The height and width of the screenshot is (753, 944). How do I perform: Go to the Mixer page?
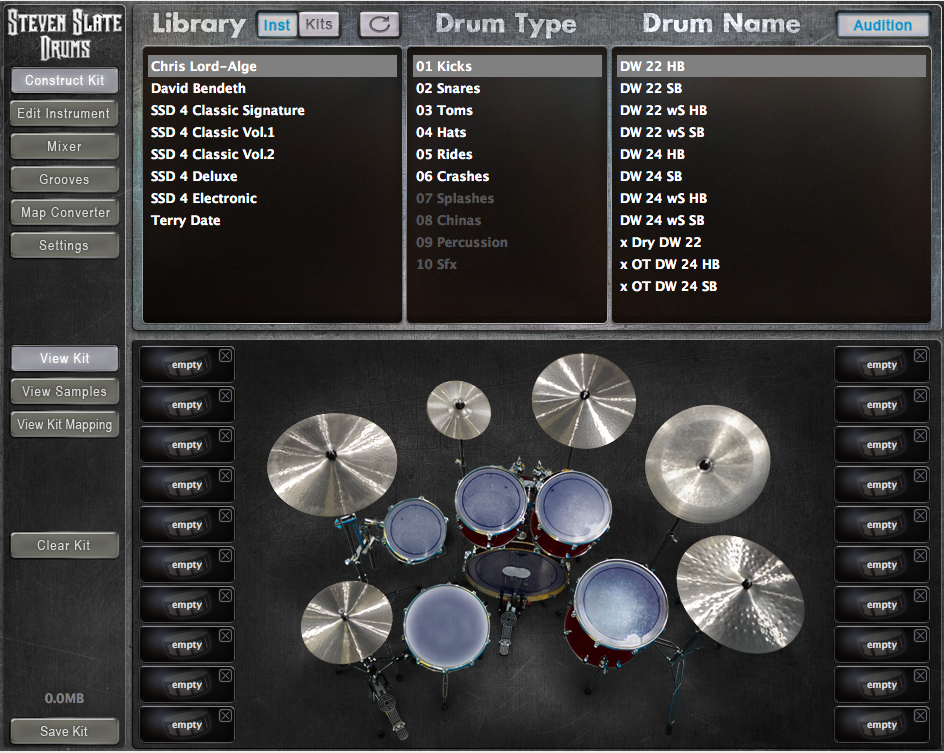(64, 146)
